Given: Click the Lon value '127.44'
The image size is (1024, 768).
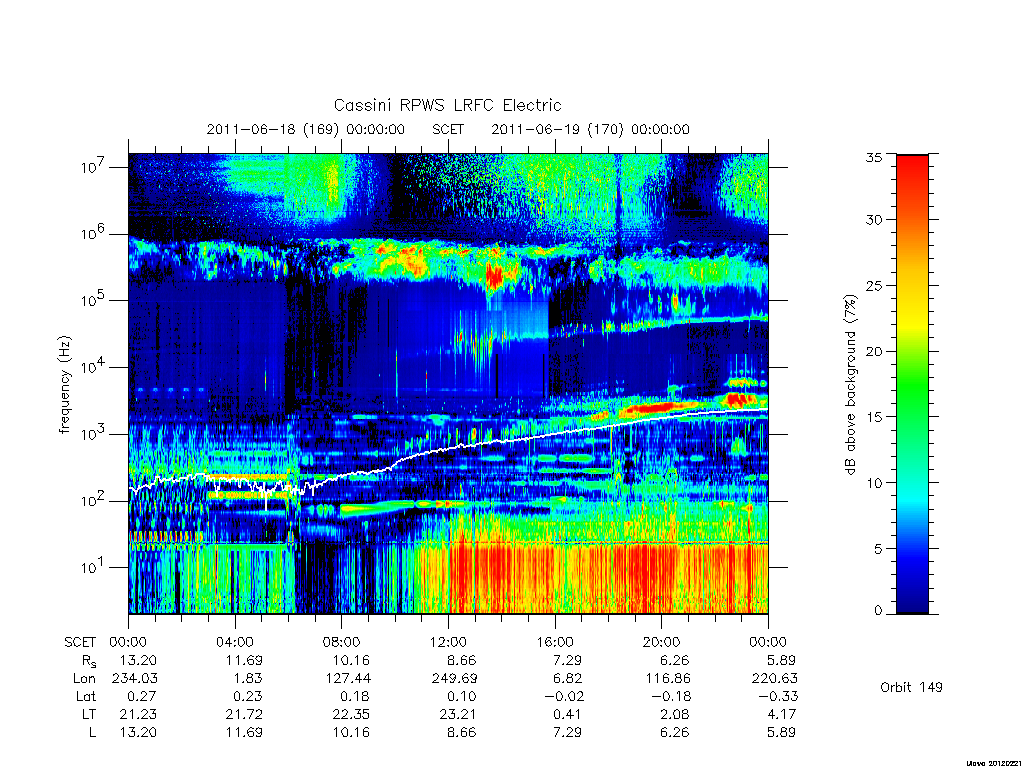Looking at the screenshot, I should [x=347, y=679].
